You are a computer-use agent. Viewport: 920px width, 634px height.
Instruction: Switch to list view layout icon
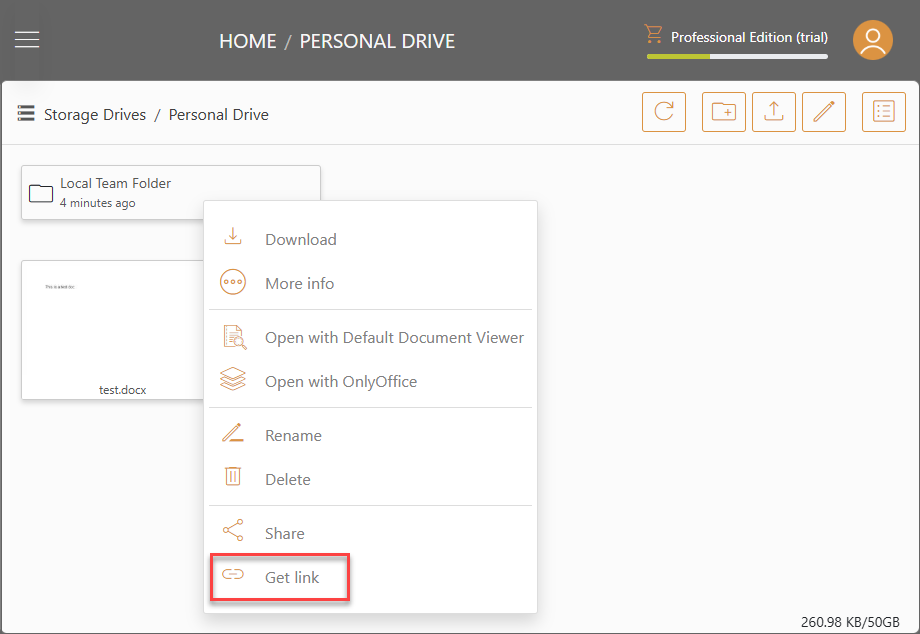884,111
